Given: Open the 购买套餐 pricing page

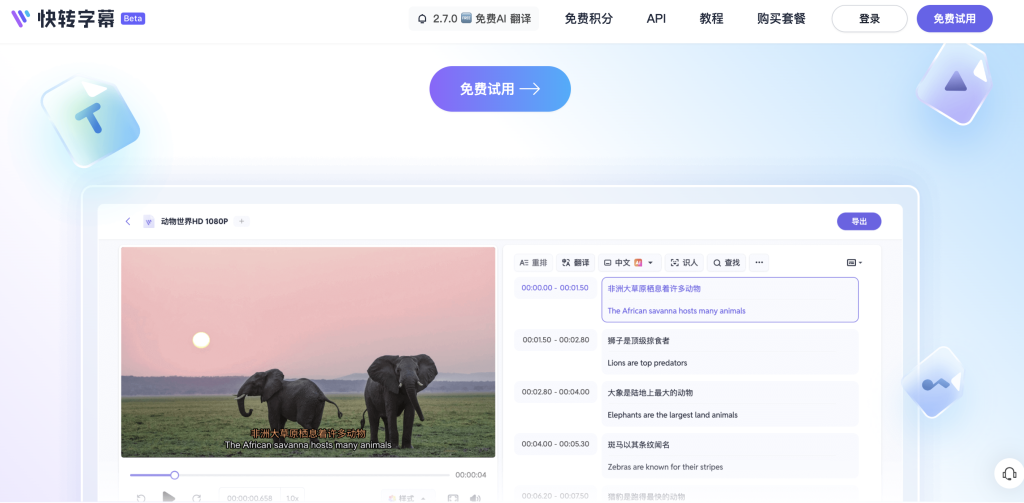Looking at the screenshot, I should 781,19.
